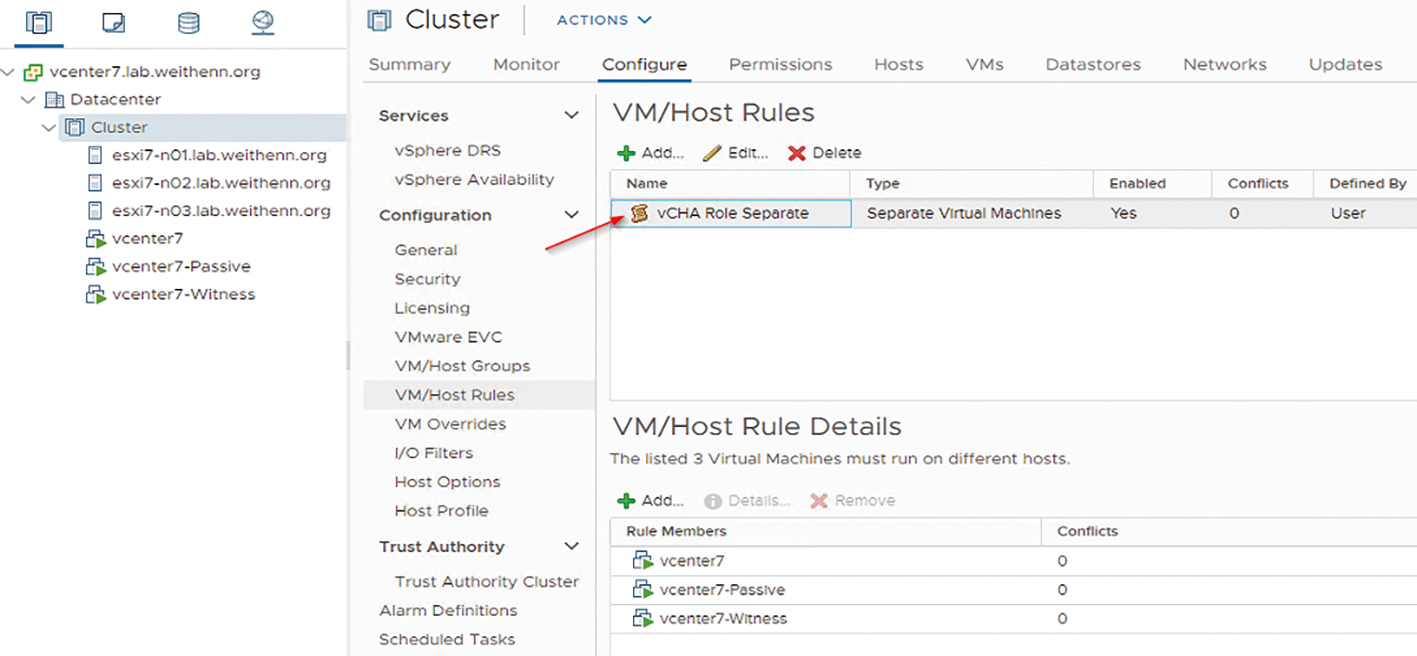Collapse the Trust Authority section chevron
This screenshot has height=656, width=1417.
[x=571, y=547]
